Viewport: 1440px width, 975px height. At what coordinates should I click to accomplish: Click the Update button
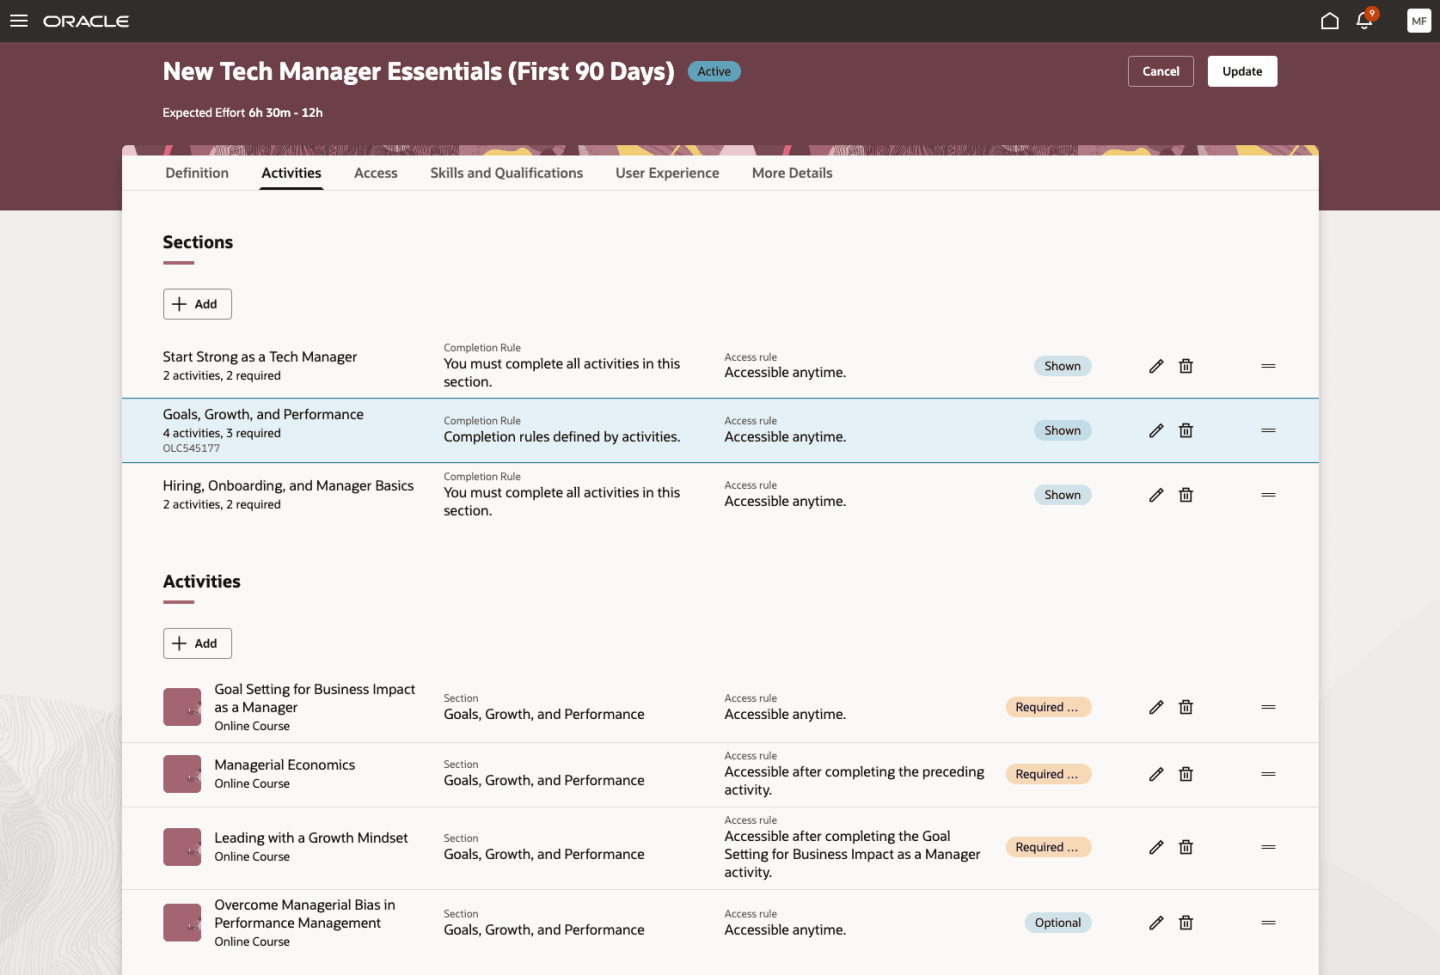click(1242, 72)
